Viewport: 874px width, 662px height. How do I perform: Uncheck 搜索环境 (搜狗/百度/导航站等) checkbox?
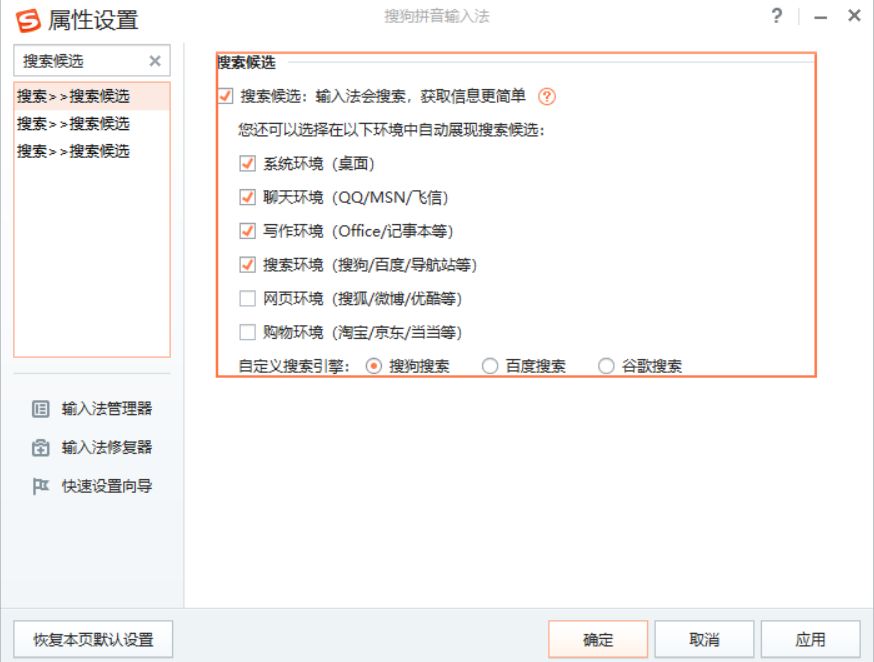[247, 264]
